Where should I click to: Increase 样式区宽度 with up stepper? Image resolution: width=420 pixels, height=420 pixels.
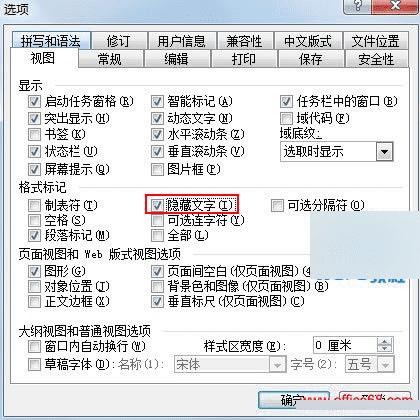tap(385, 342)
